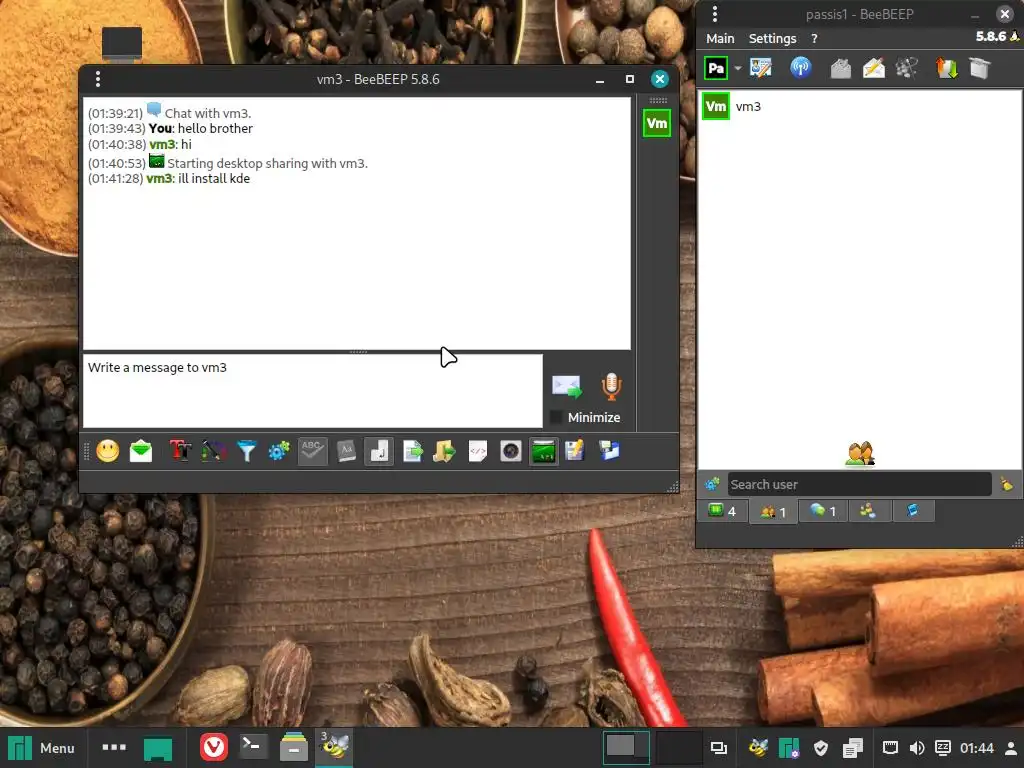Clear search with the broom icon

[x=1006, y=484]
